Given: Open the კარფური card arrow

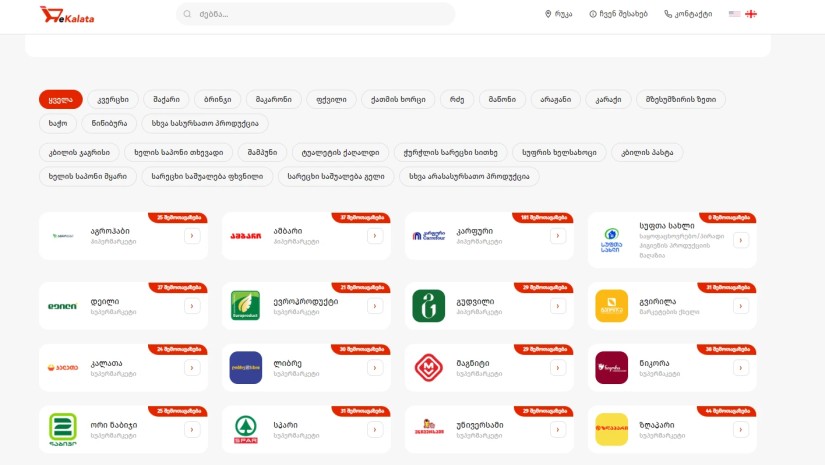Looking at the screenshot, I should pyautogui.click(x=558, y=236).
